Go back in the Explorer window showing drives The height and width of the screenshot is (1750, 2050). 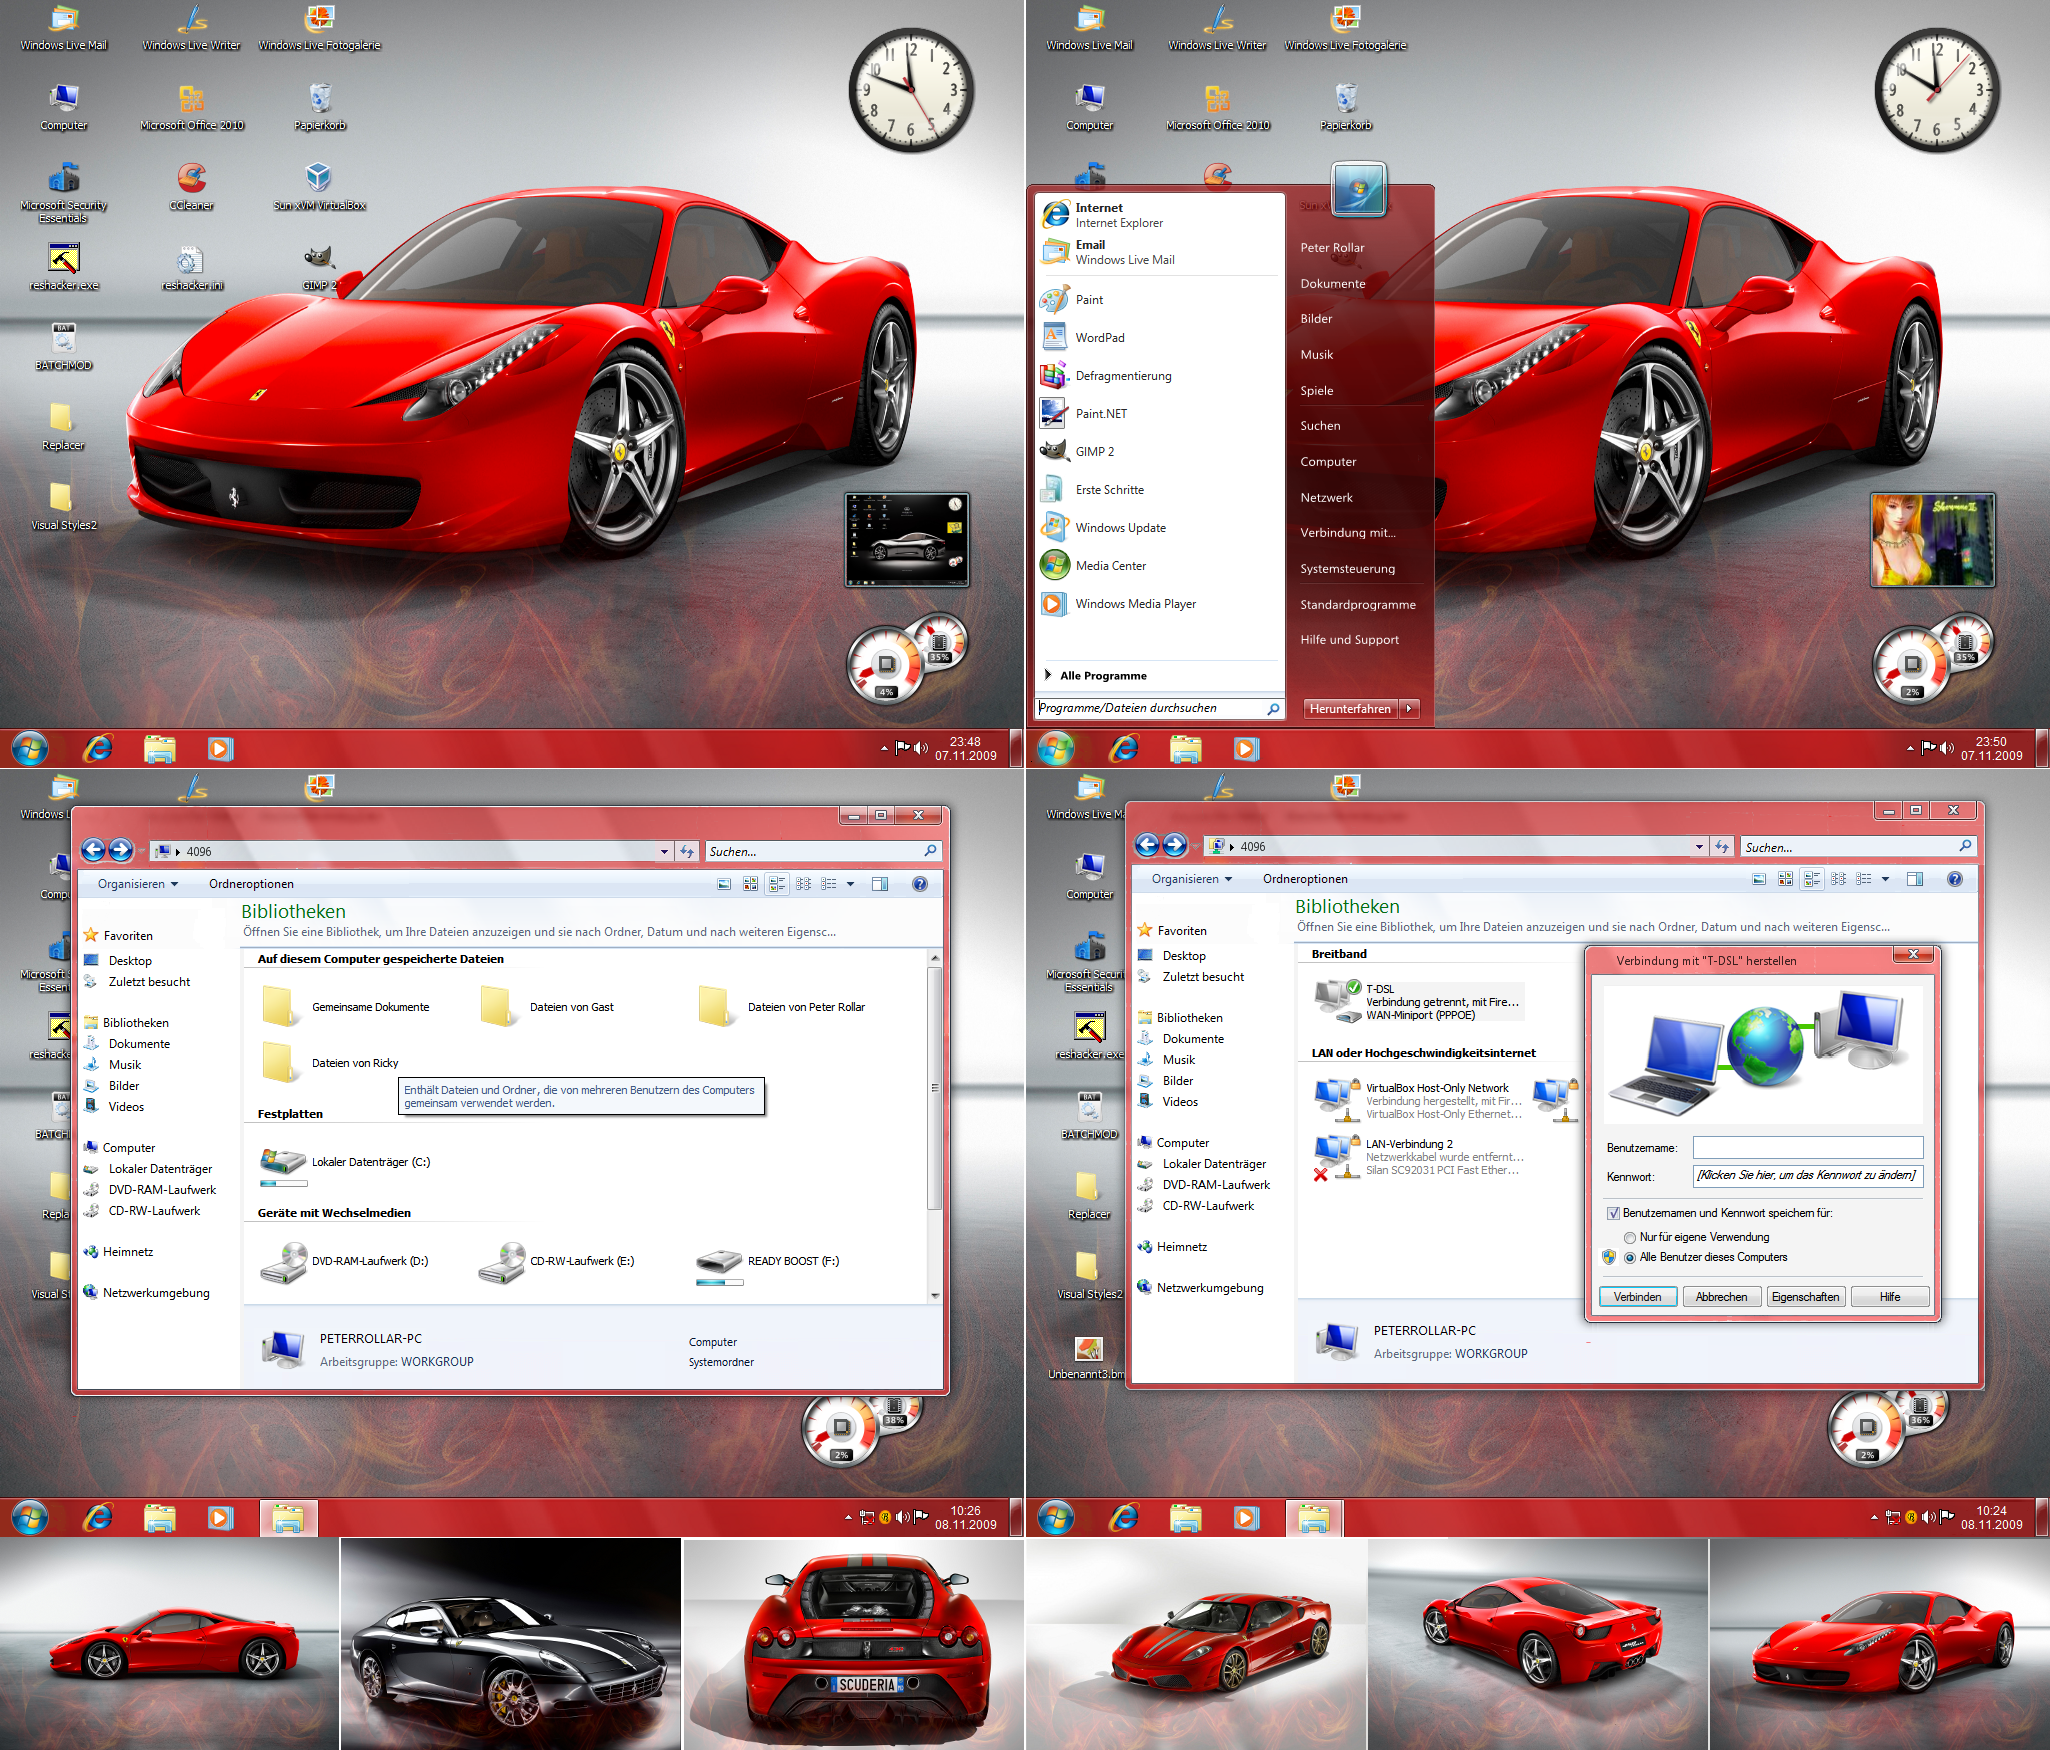tap(93, 850)
